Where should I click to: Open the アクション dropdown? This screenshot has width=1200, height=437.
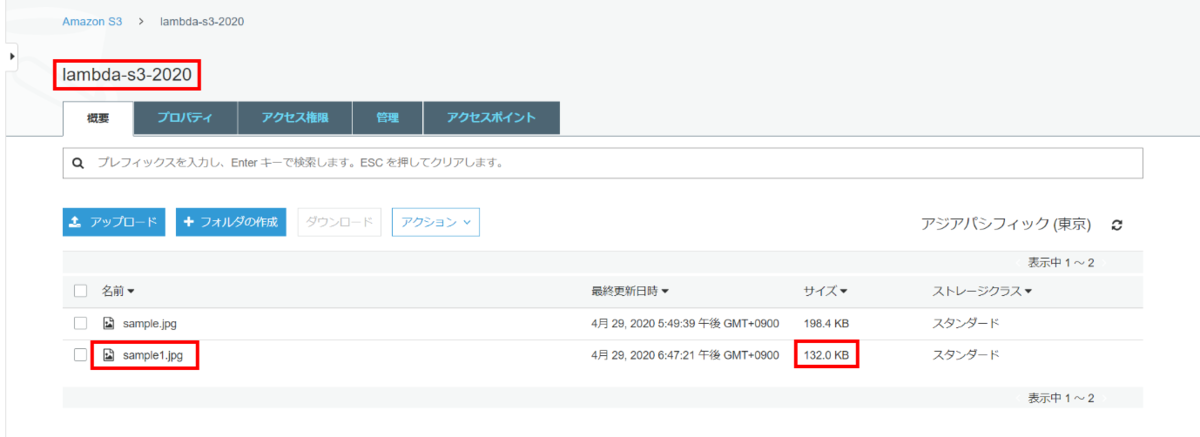pyautogui.click(x=436, y=222)
